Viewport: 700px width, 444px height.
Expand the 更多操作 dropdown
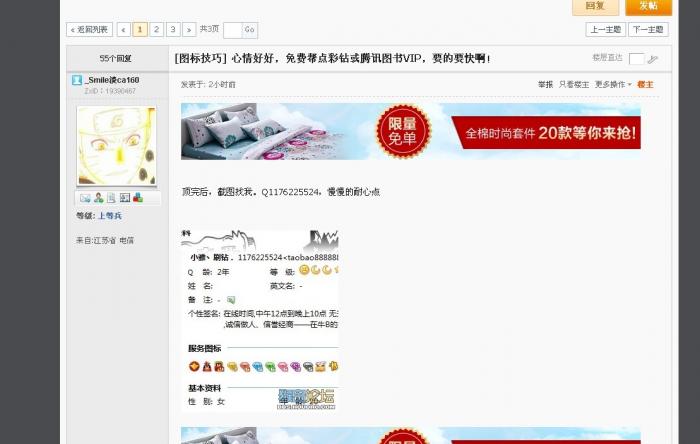coord(613,84)
